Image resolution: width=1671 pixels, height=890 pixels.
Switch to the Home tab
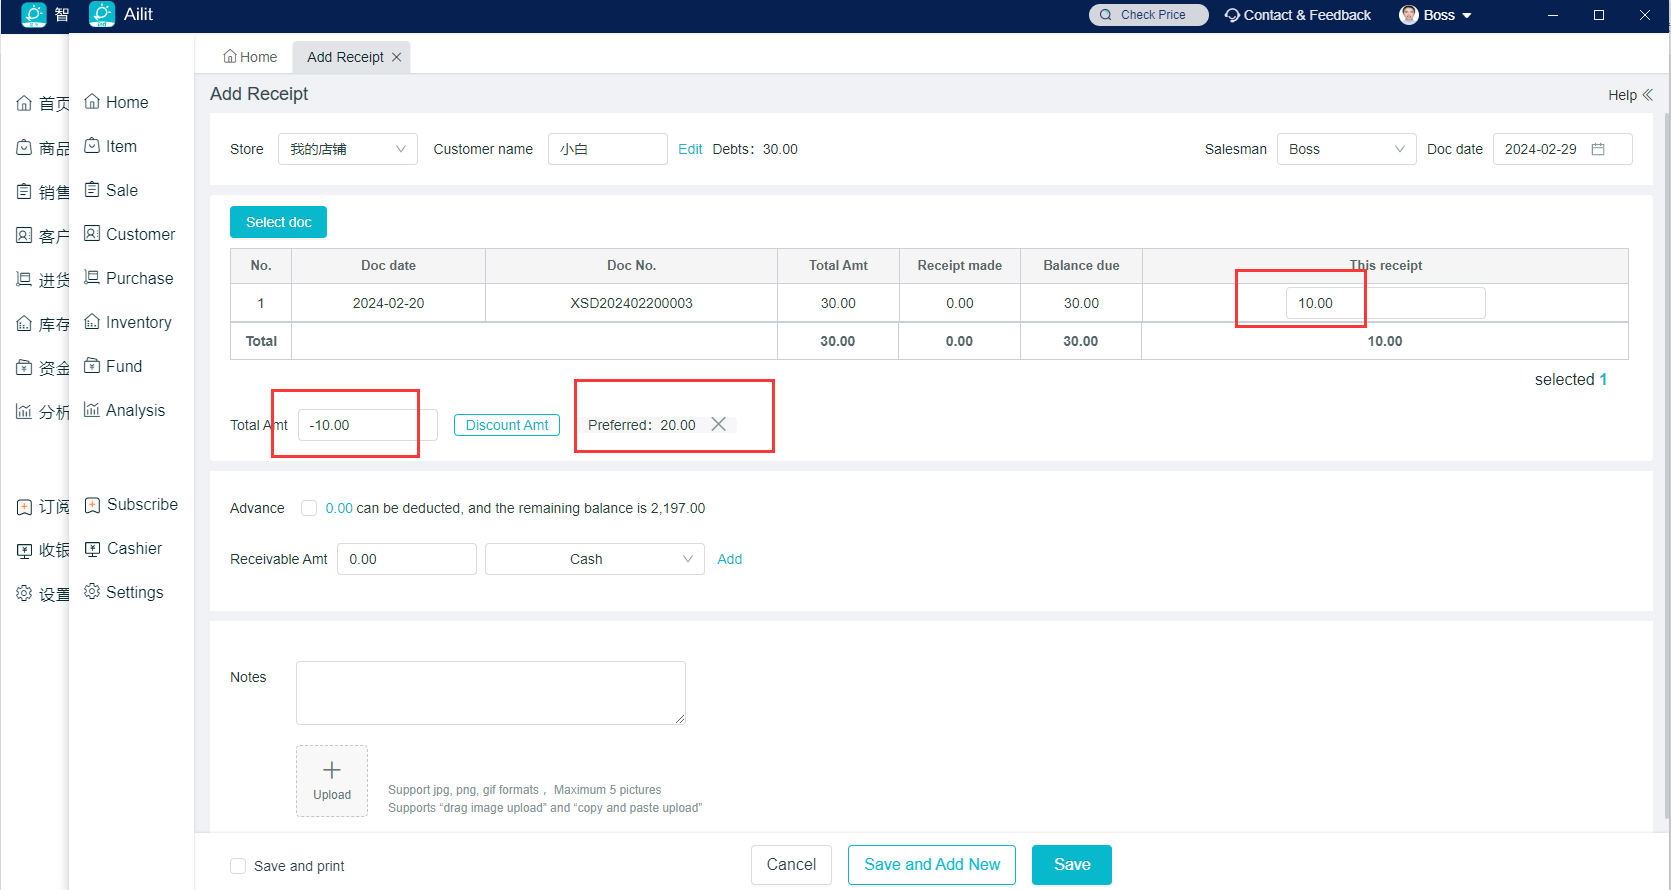click(250, 57)
